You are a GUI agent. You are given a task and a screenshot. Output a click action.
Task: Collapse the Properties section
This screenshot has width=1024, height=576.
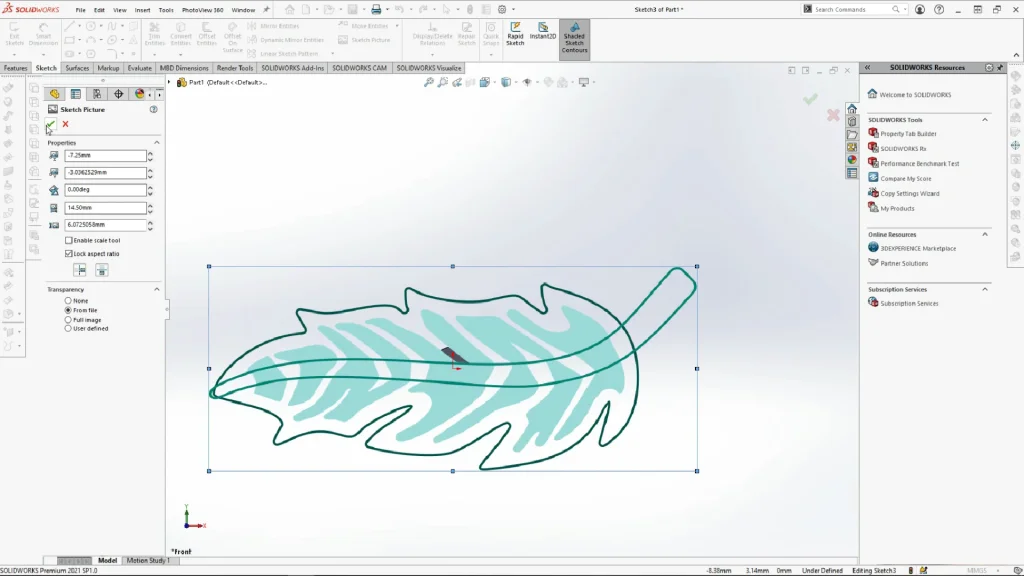pos(157,143)
